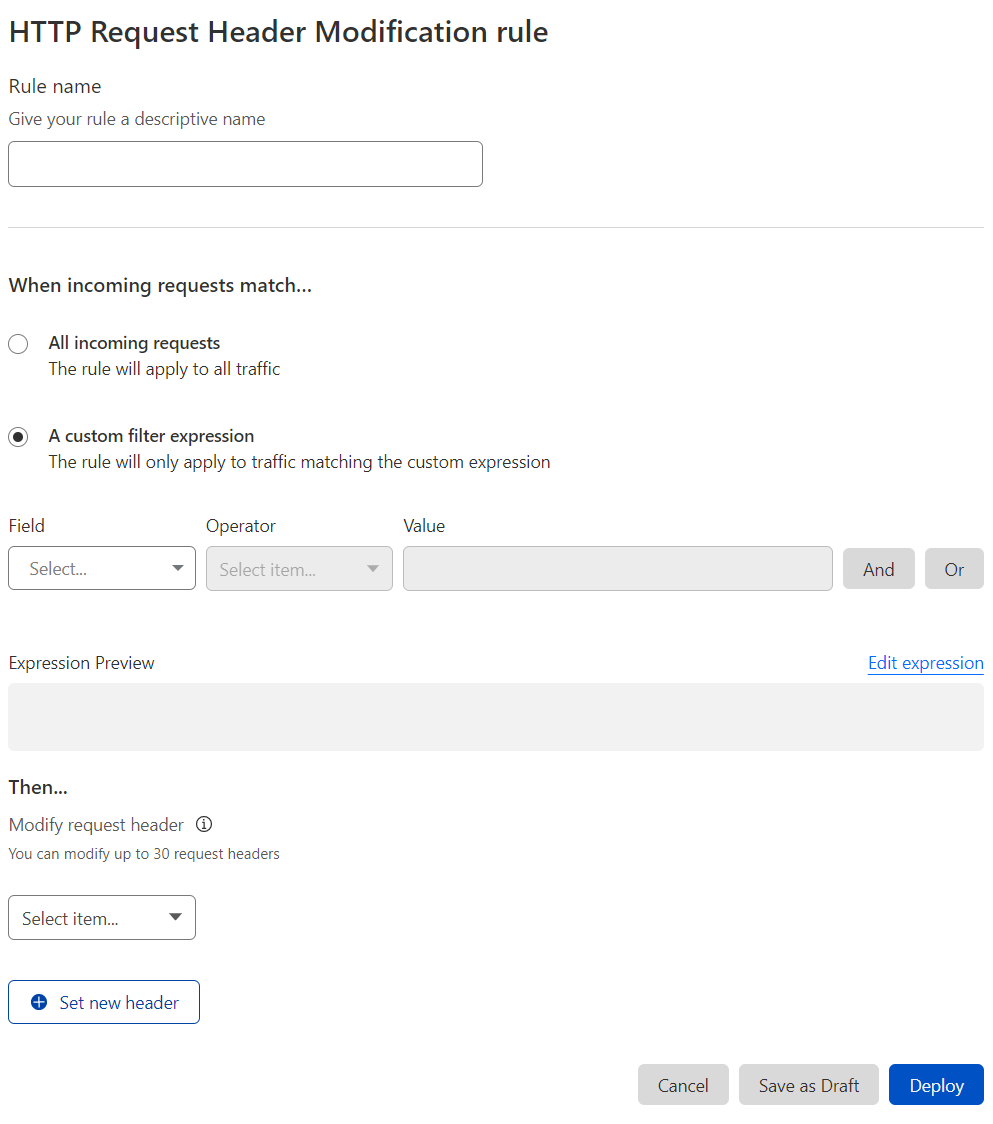Screen dimensions: 993x1124
Task: Select the All incoming requests radio button
Action: pyautogui.click(x=18, y=343)
